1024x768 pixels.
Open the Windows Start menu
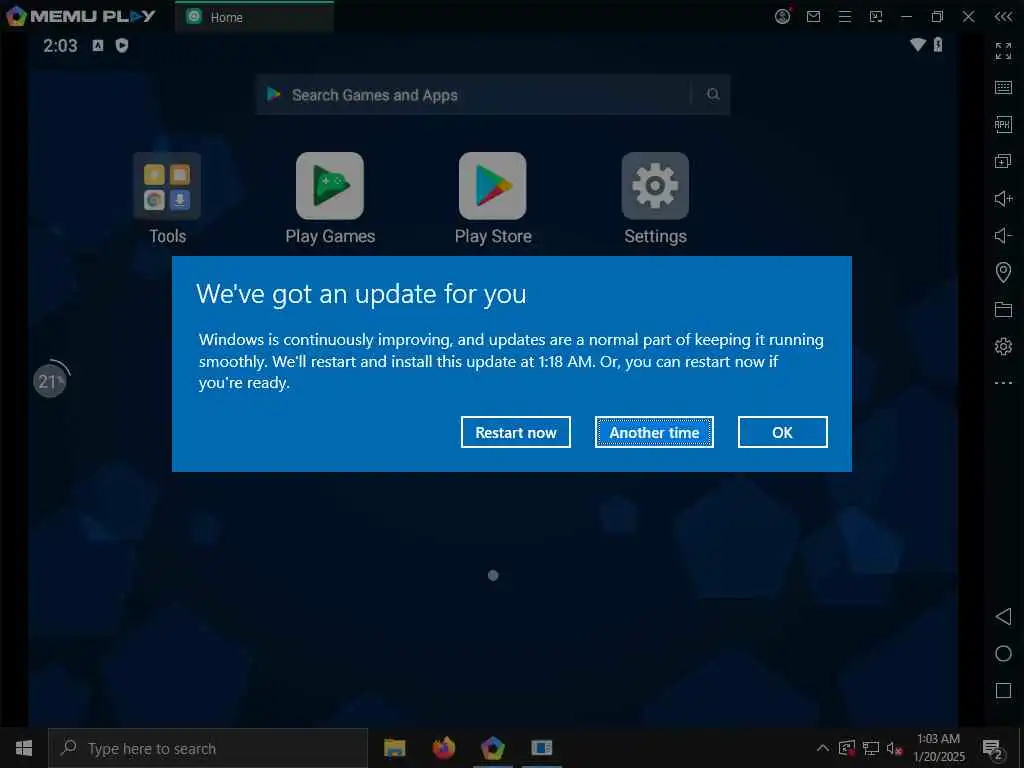point(24,748)
